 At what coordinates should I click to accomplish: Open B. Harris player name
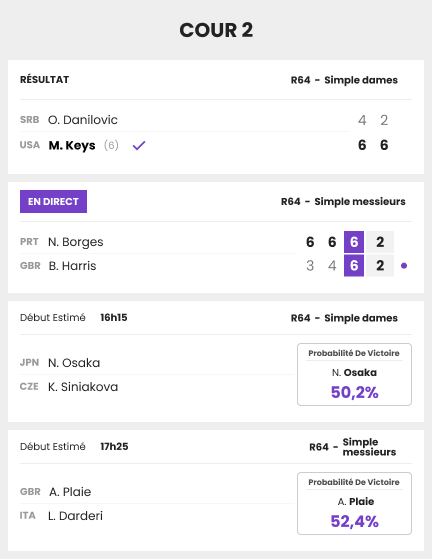72,266
